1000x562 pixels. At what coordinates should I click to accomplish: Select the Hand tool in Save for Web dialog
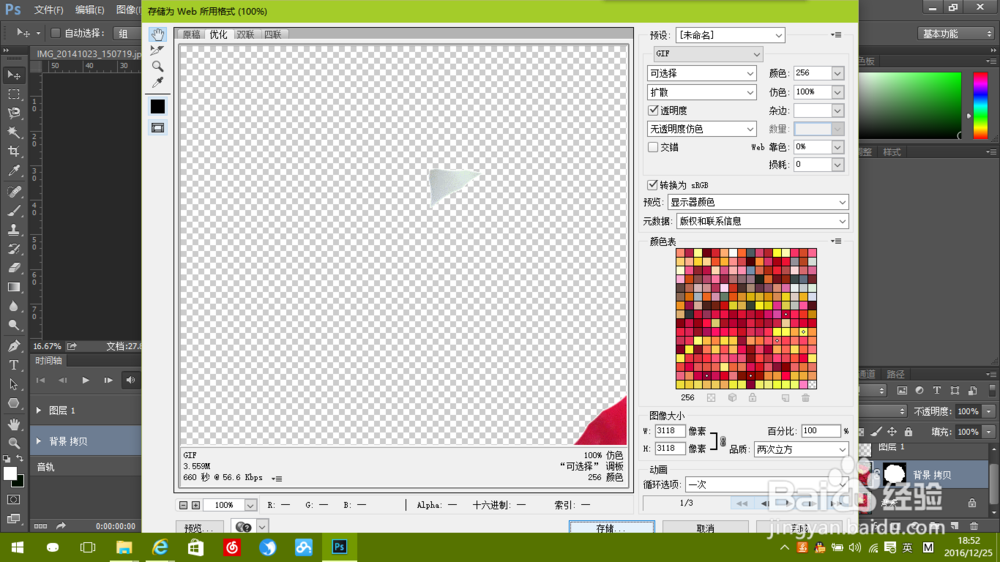click(158, 34)
